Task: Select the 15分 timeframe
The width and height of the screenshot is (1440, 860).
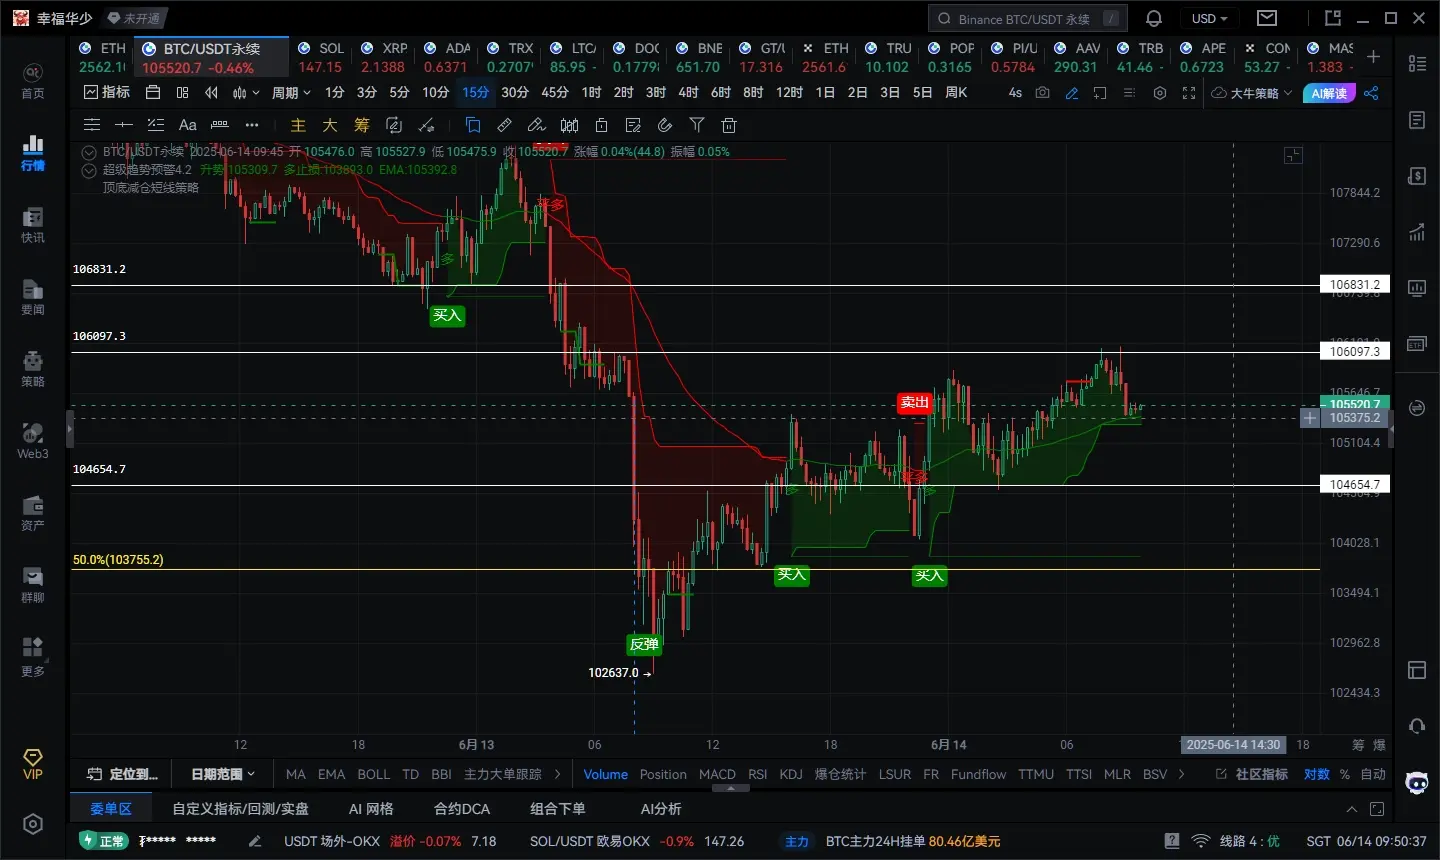Action: click(x=476, y=92)
